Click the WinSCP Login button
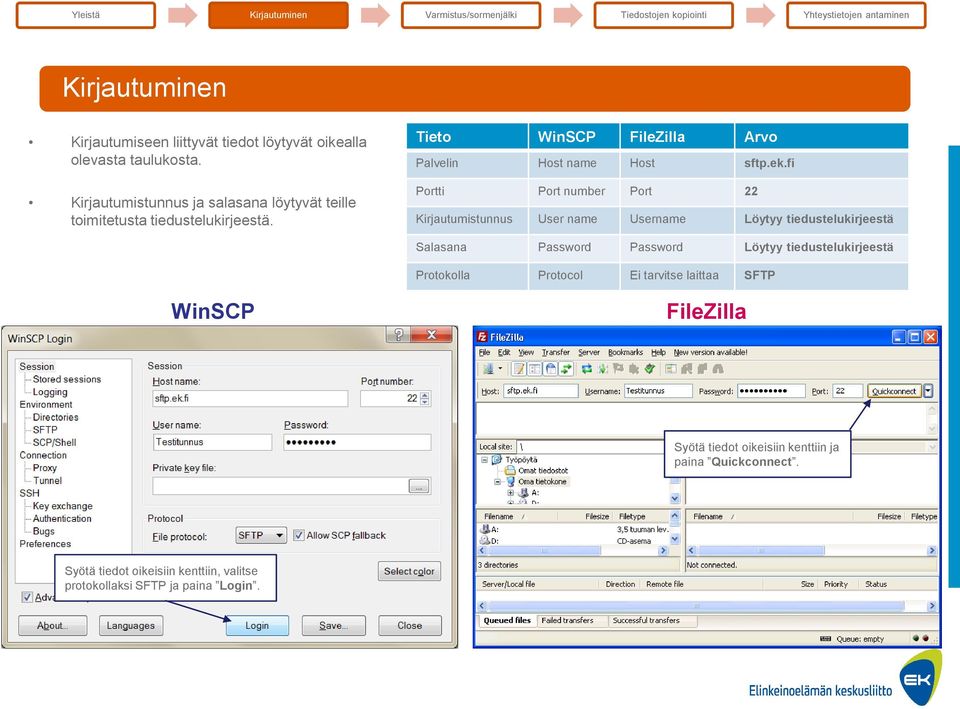The width and height of the screenshot is (960, 709). tap(257, 626)
